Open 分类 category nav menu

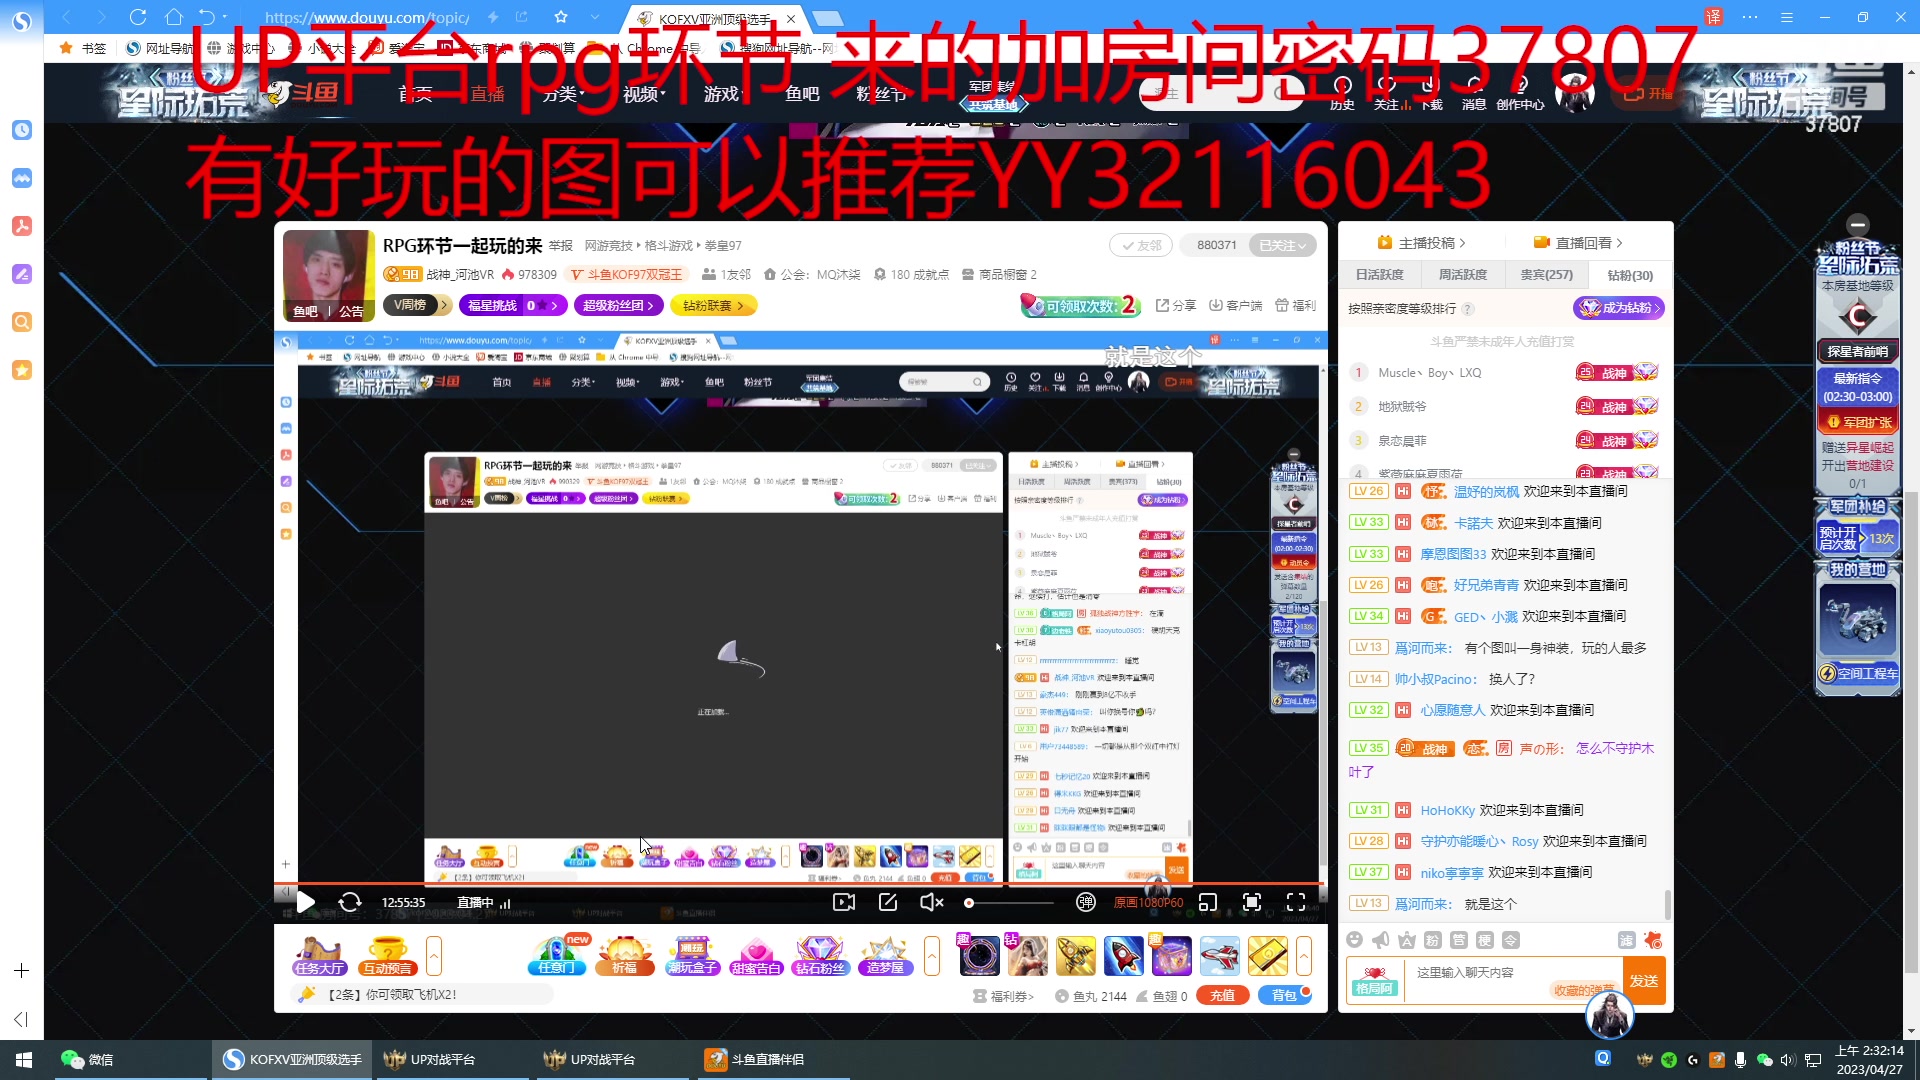click(x=563, y=94)
